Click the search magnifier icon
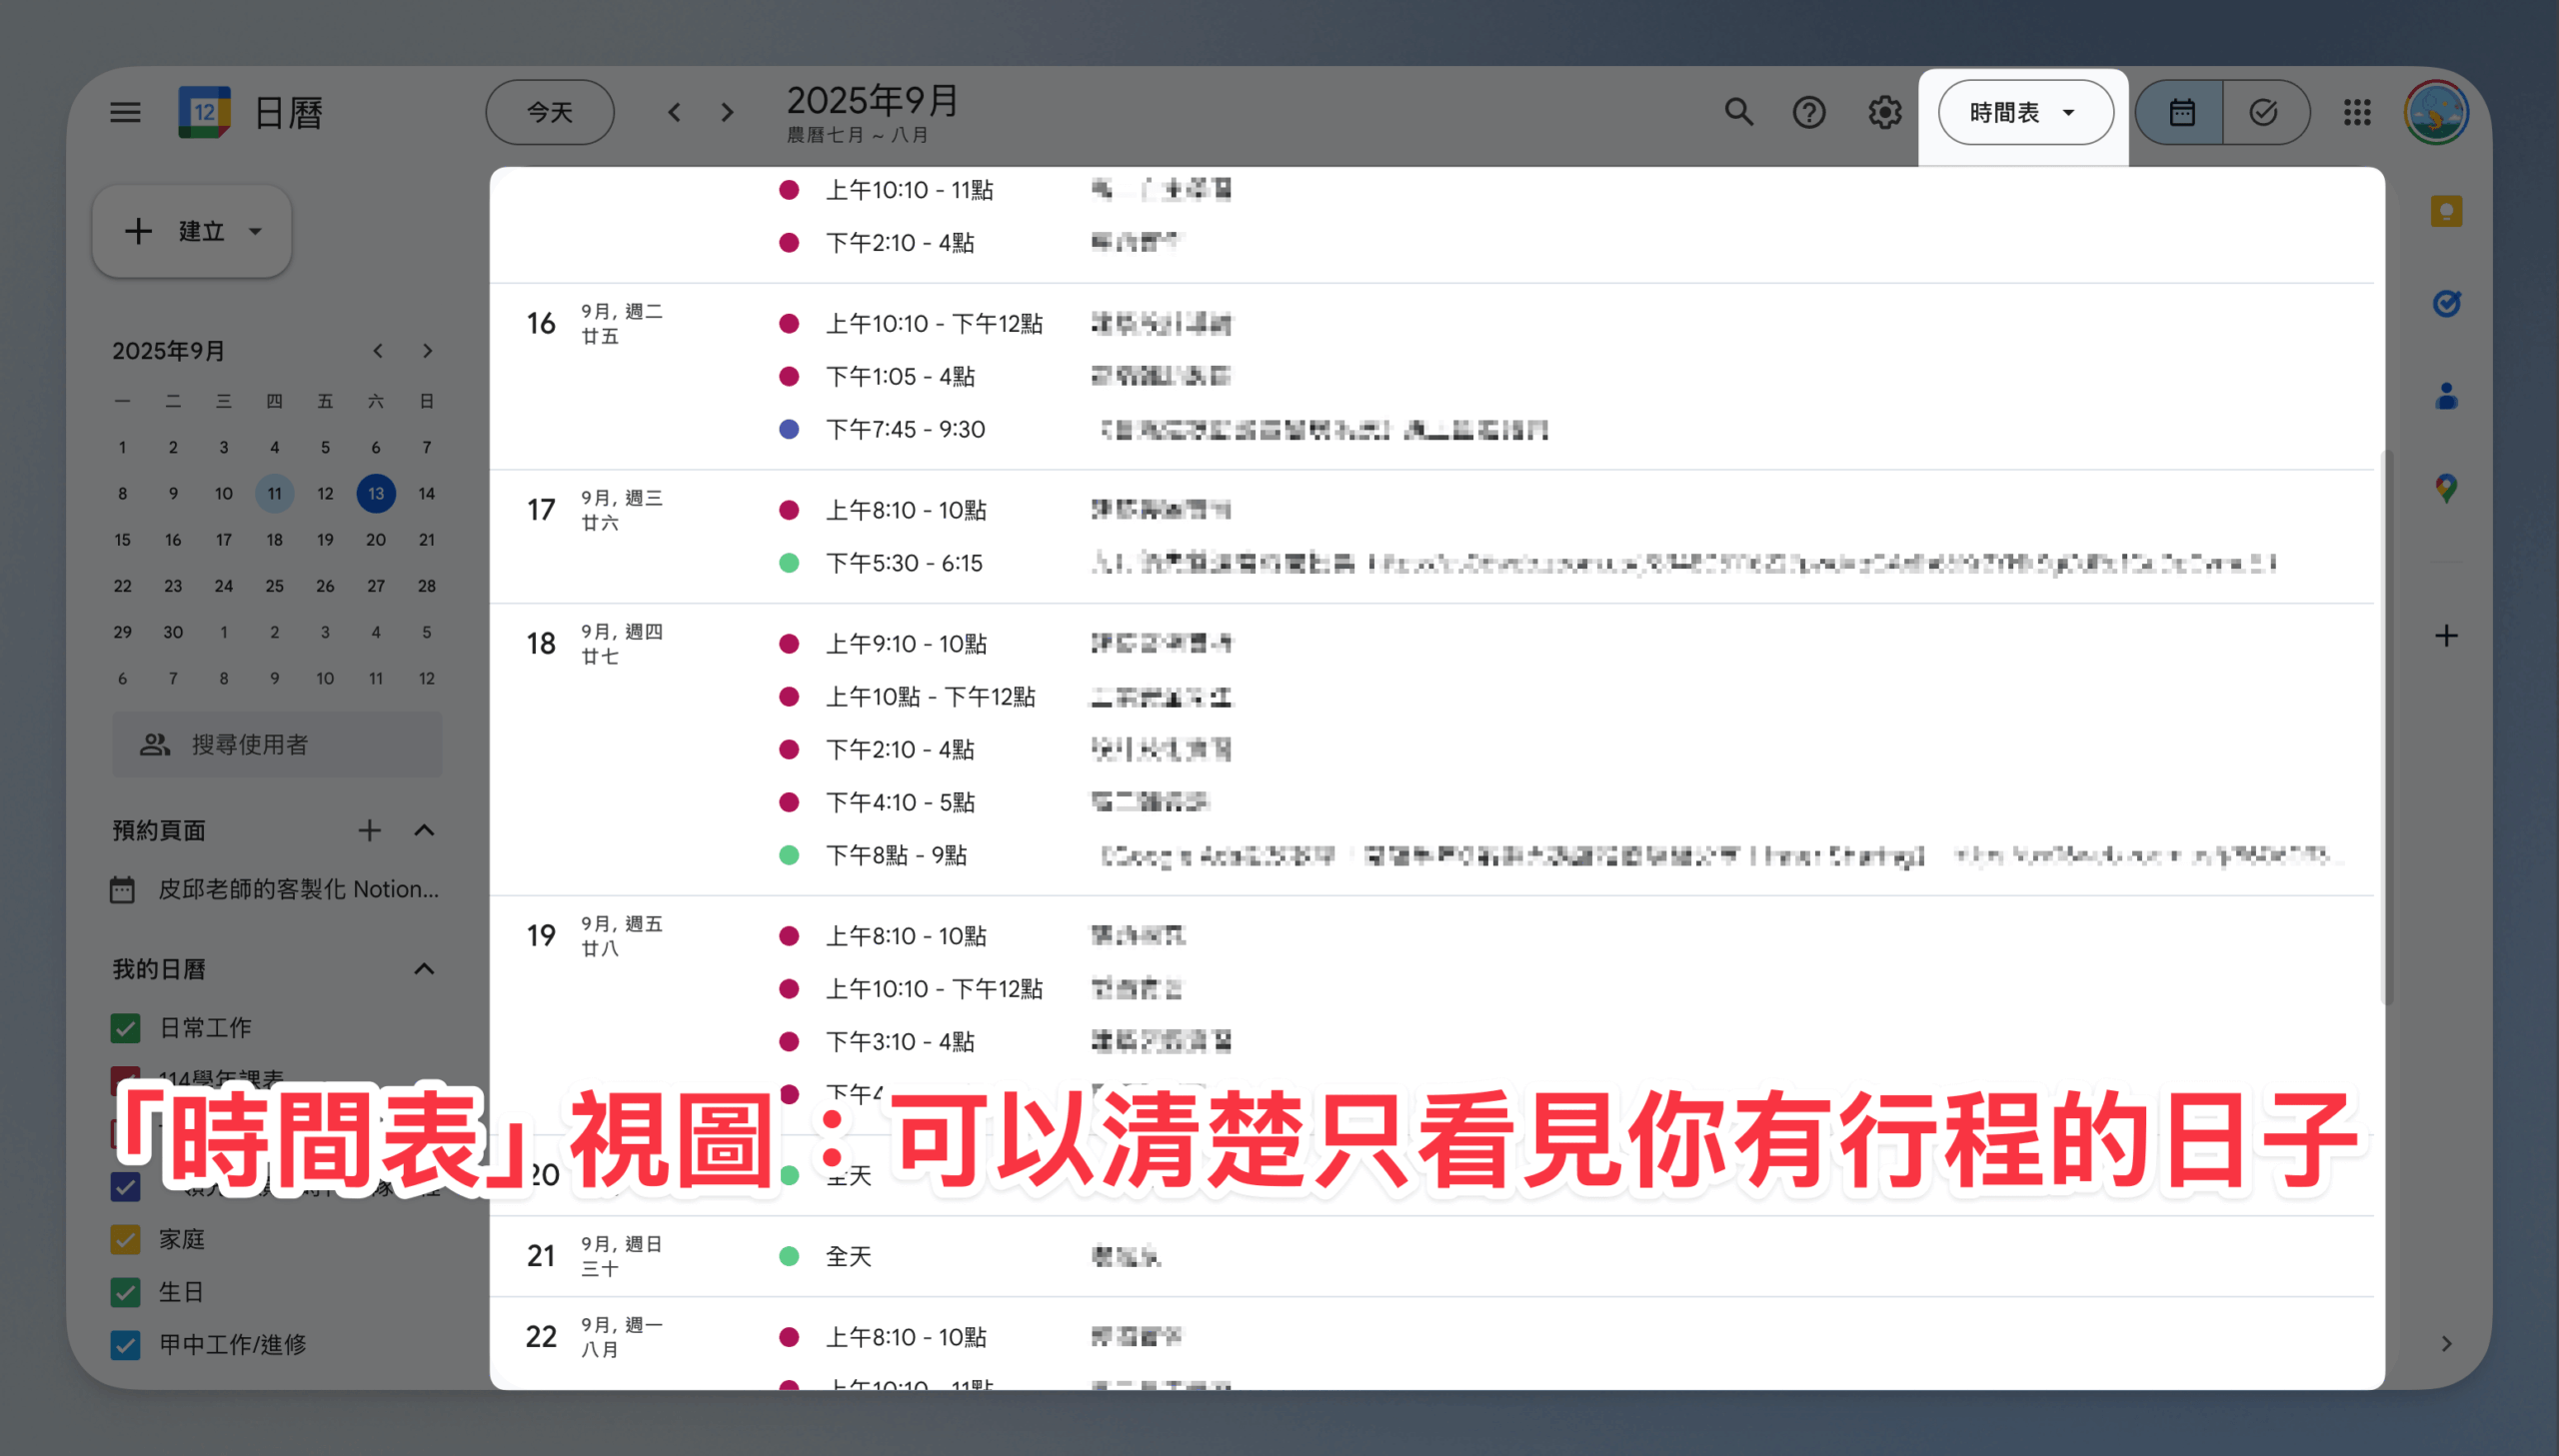Viewport: 2559px width, 1456px height. click(x=1739, y=112)
